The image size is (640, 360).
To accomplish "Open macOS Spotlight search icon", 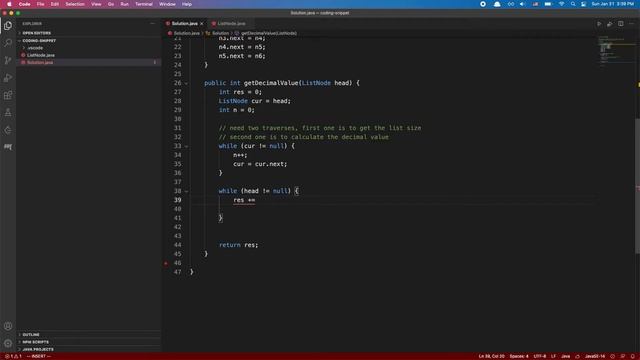I will coord(573,4).
